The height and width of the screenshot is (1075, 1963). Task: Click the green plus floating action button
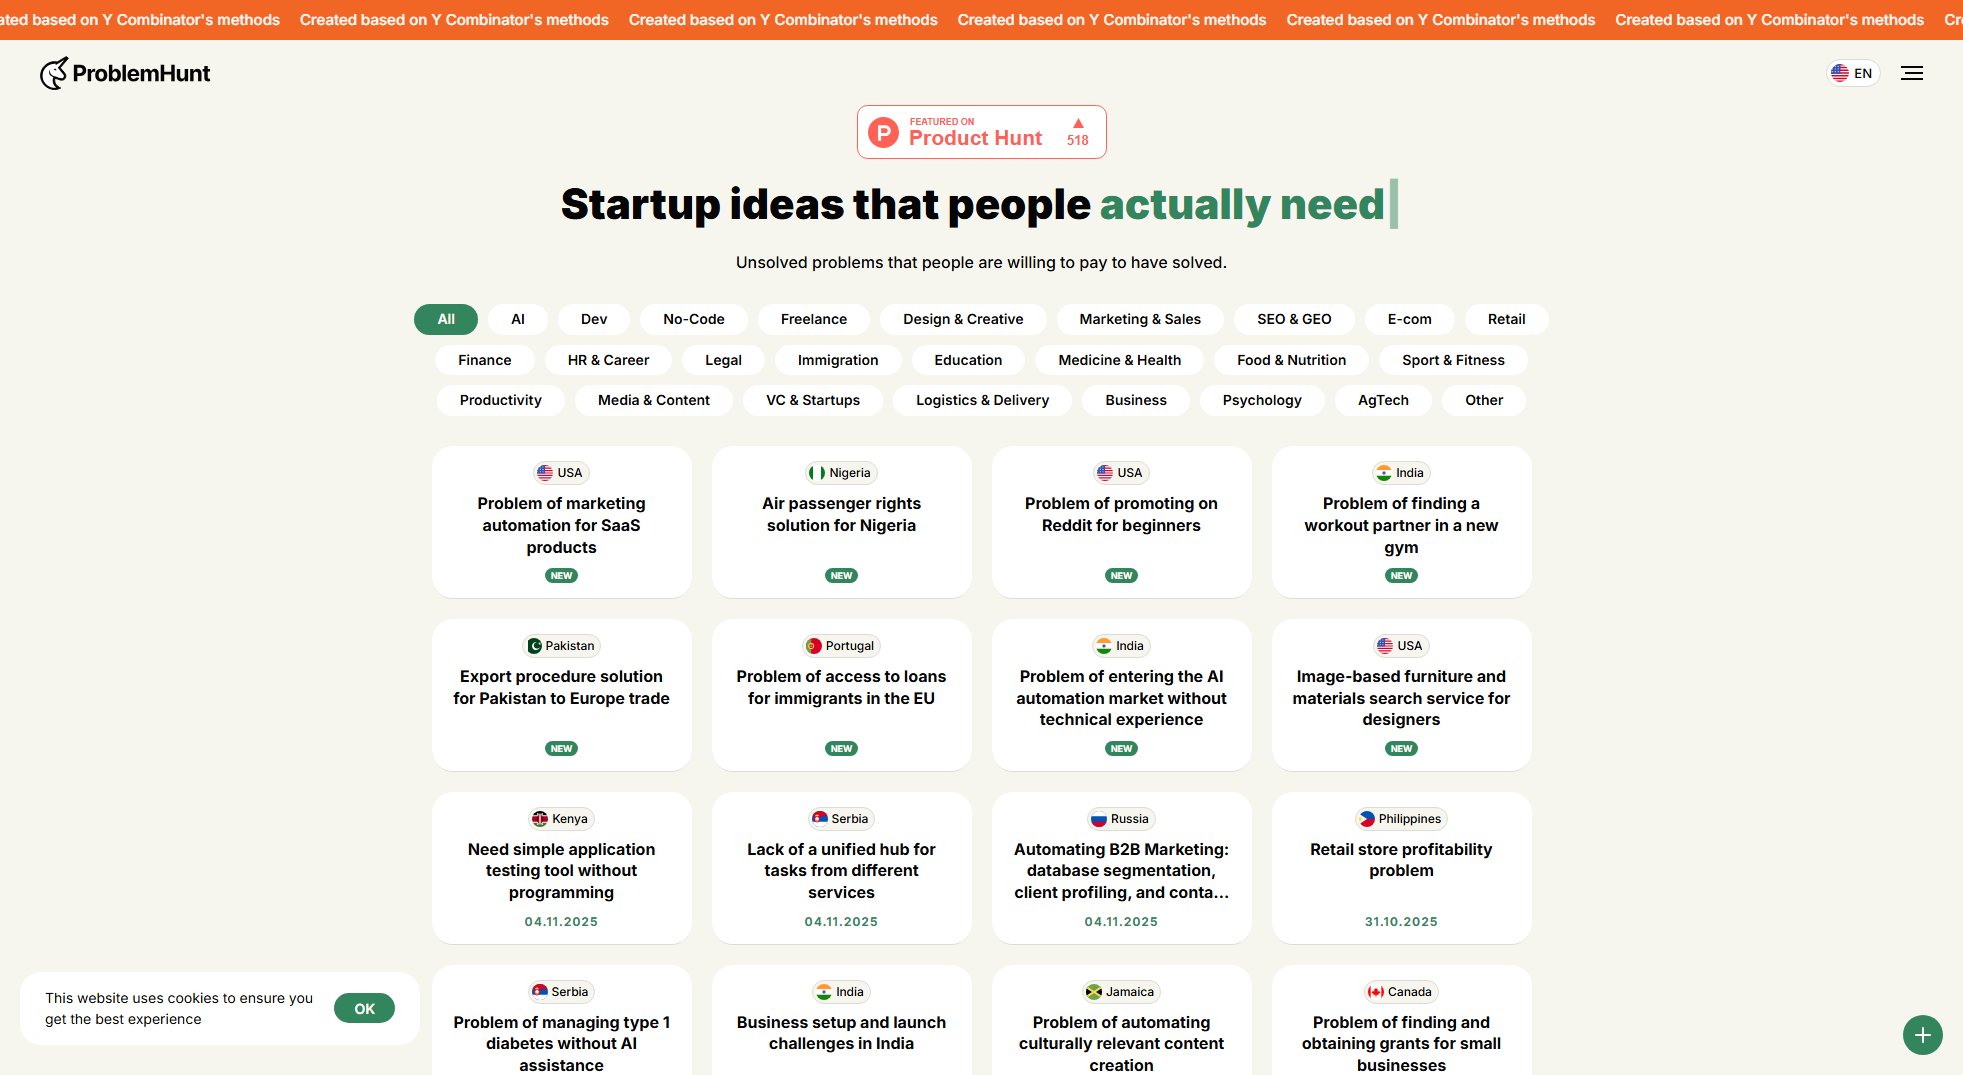[x=1921, y=1034]
